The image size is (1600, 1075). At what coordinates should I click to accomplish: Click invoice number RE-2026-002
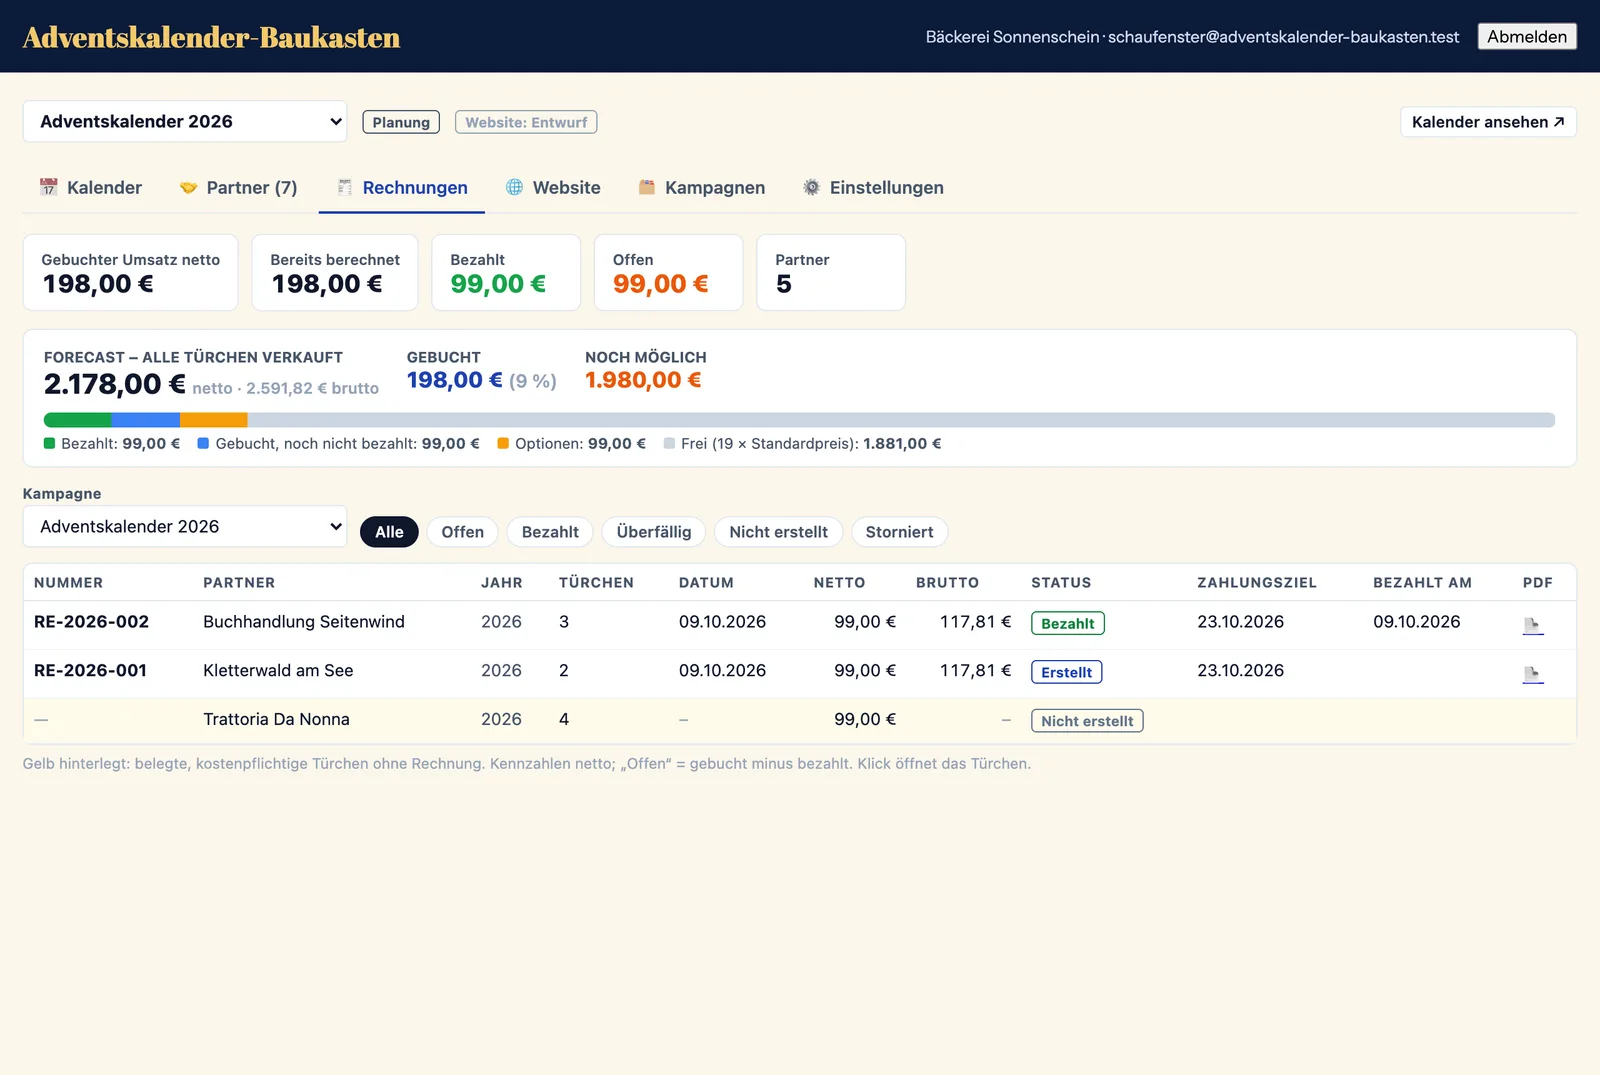click(91, 622)
